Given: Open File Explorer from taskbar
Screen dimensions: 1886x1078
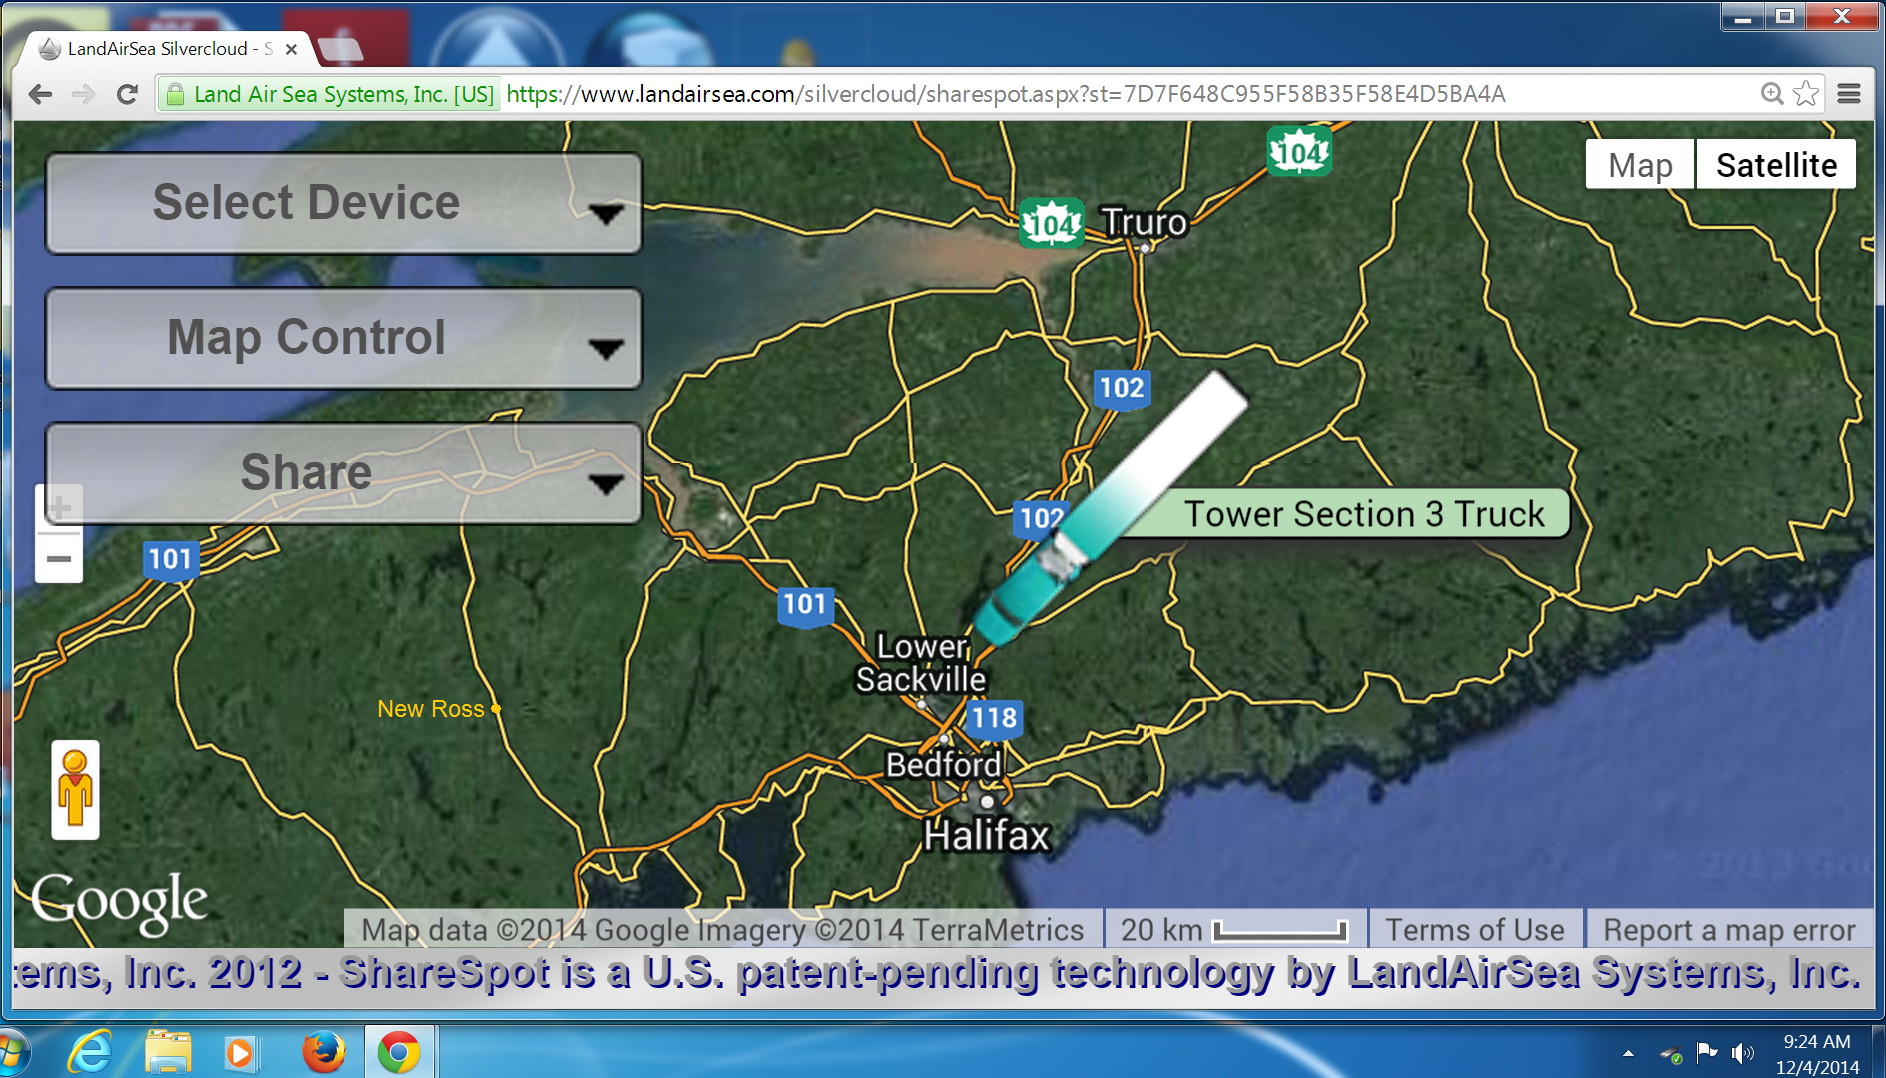Looking at the screenshot, I should pyautogui.click(x=167, y=1052).
